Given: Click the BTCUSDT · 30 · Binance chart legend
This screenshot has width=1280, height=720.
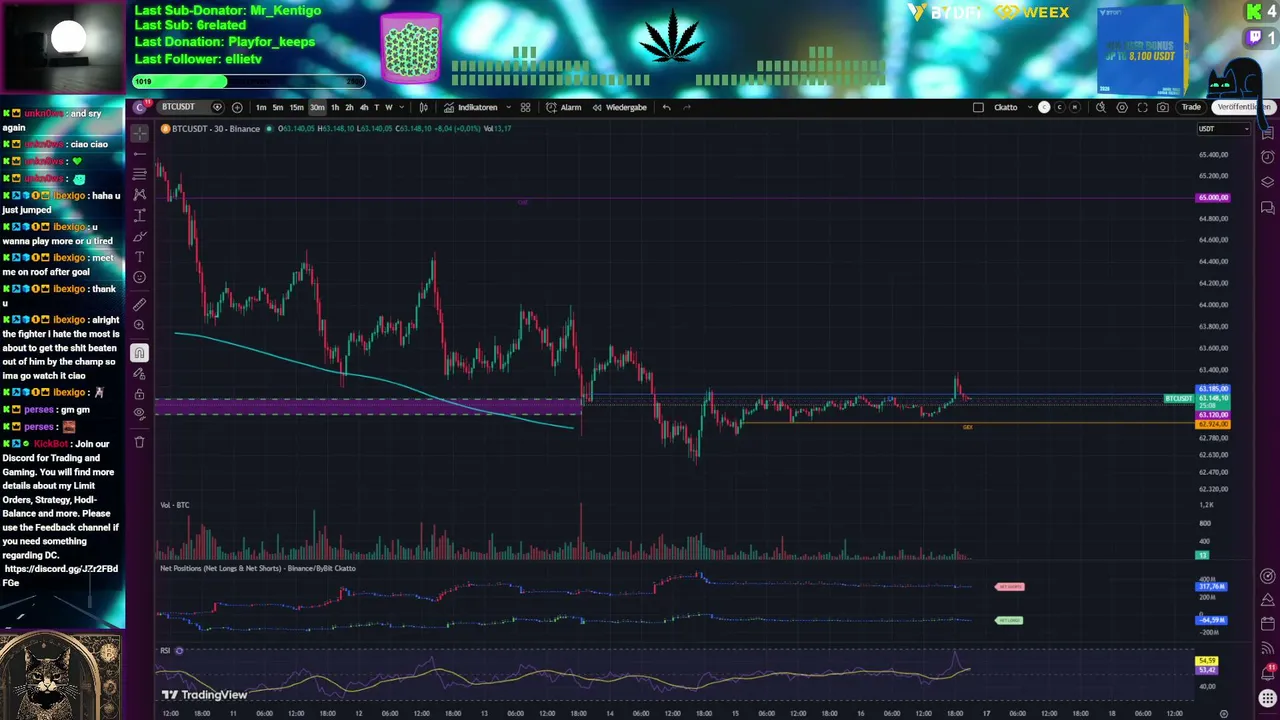Looking at the screenshot, I should click(216, 128).
